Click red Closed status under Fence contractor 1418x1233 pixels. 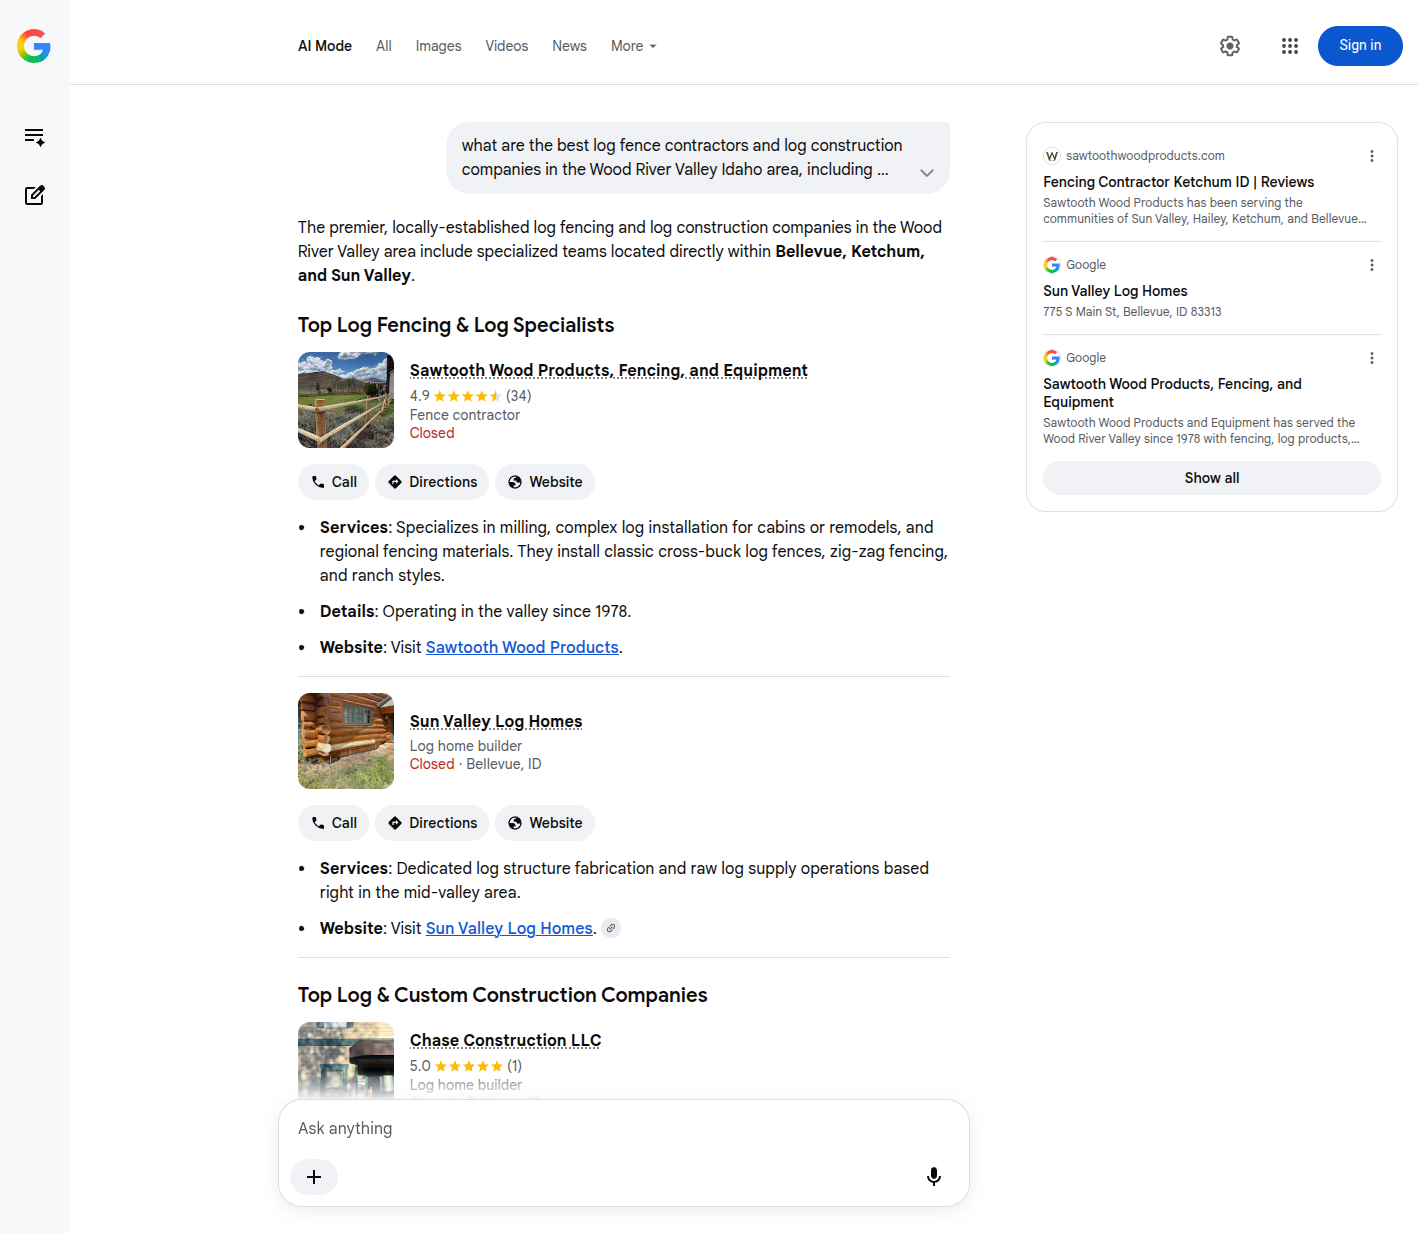coord(432,433)
